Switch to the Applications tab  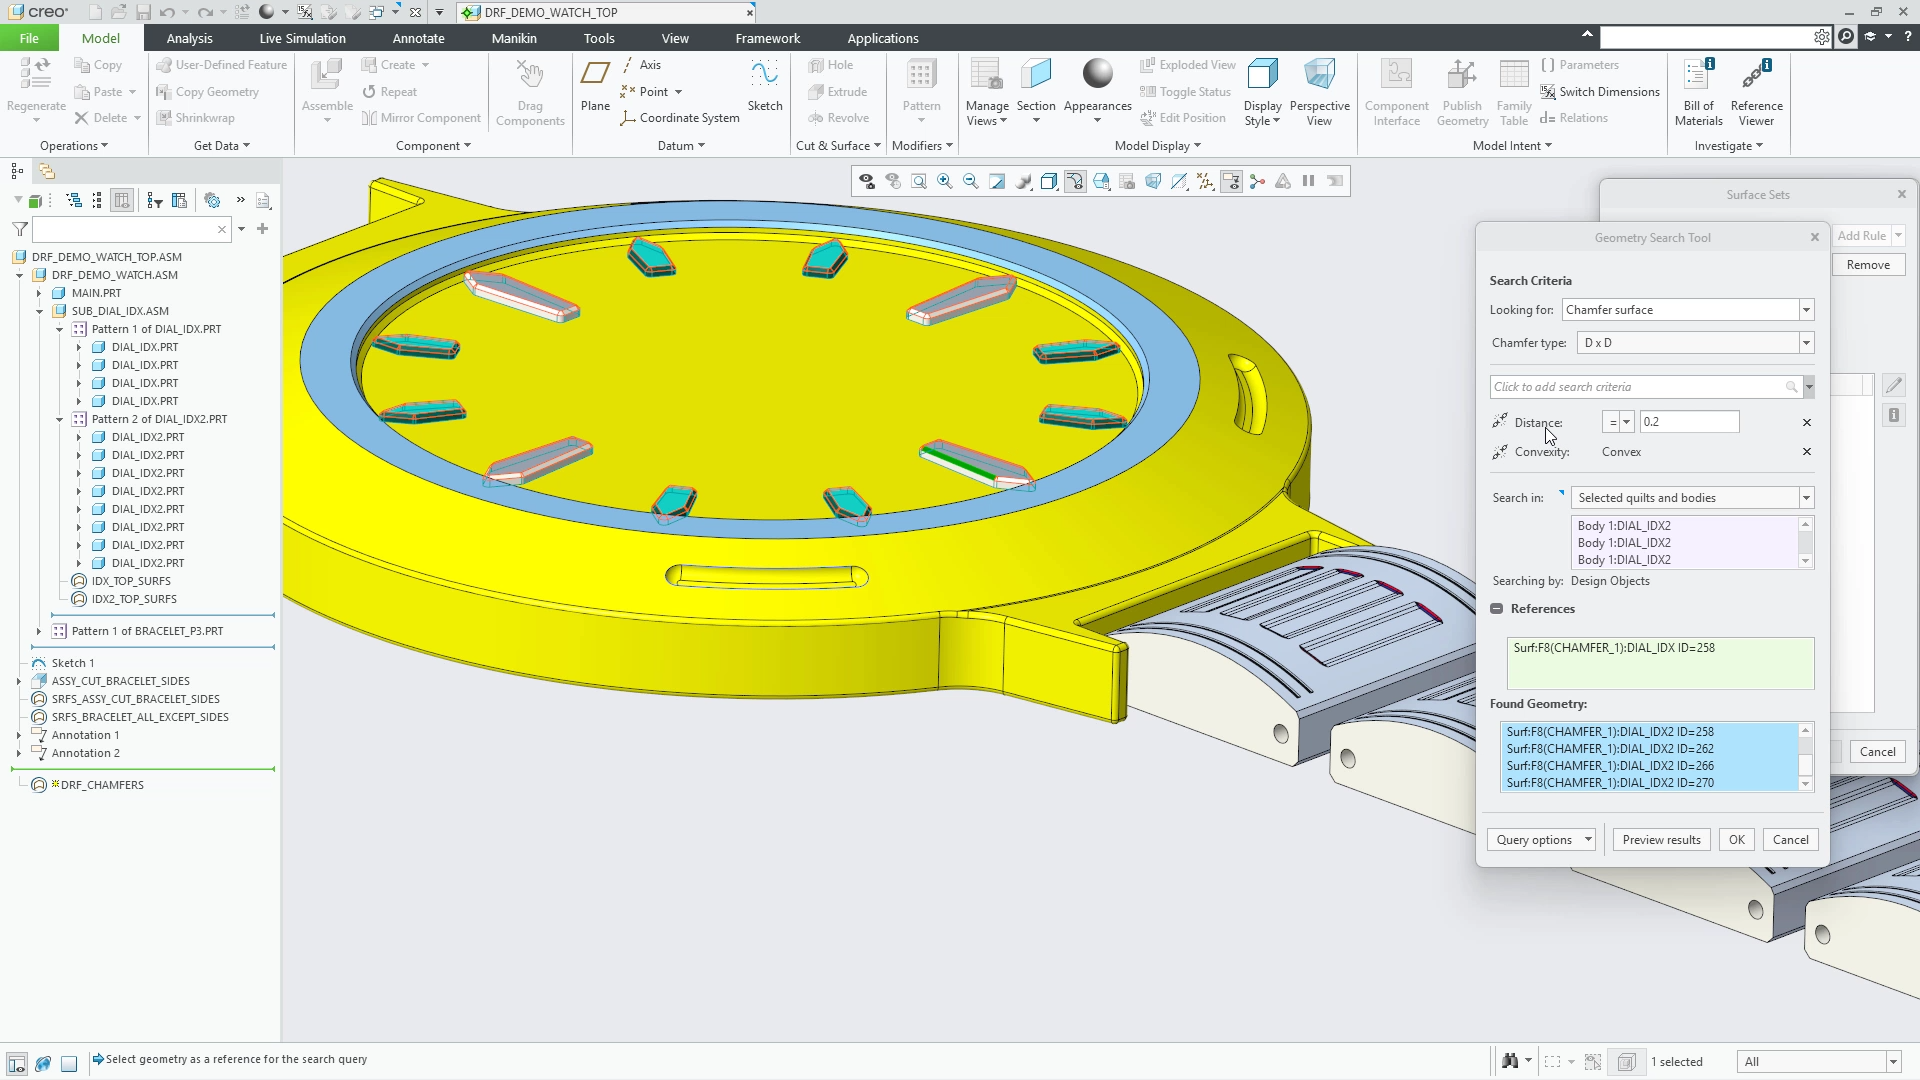pos(882,38)
